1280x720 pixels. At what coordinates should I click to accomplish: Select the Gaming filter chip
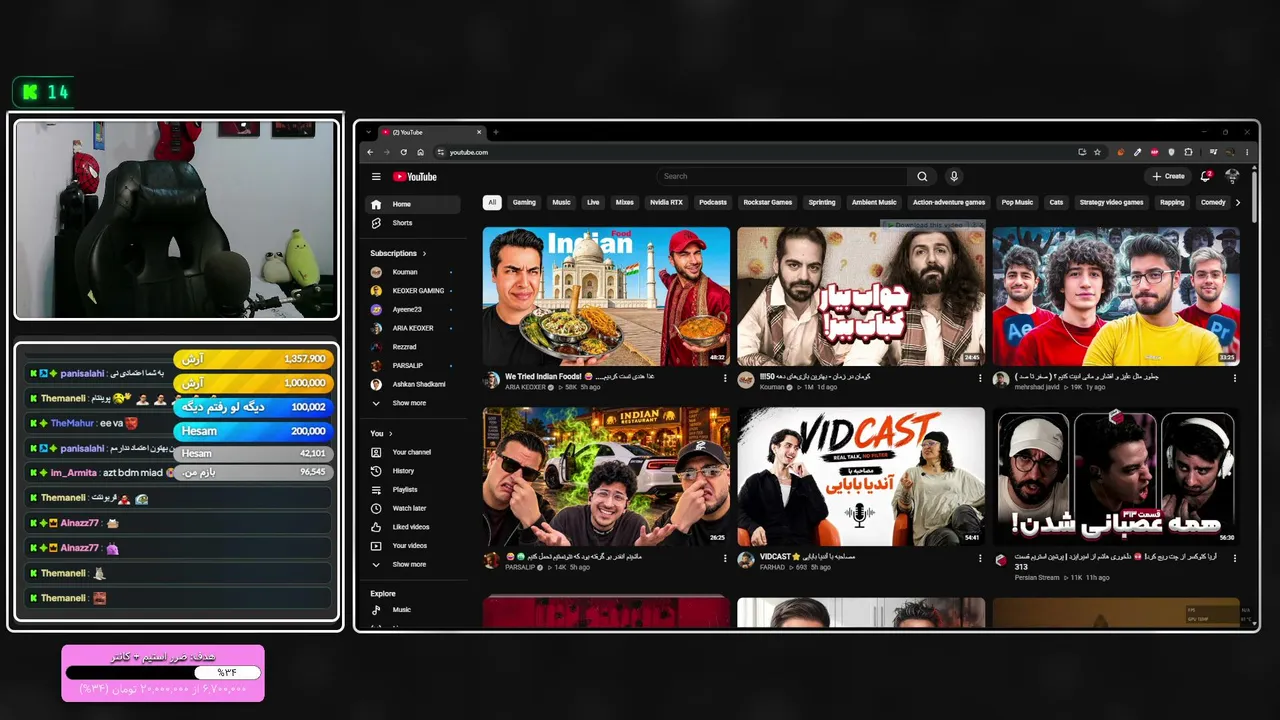[x=524, y=202]
